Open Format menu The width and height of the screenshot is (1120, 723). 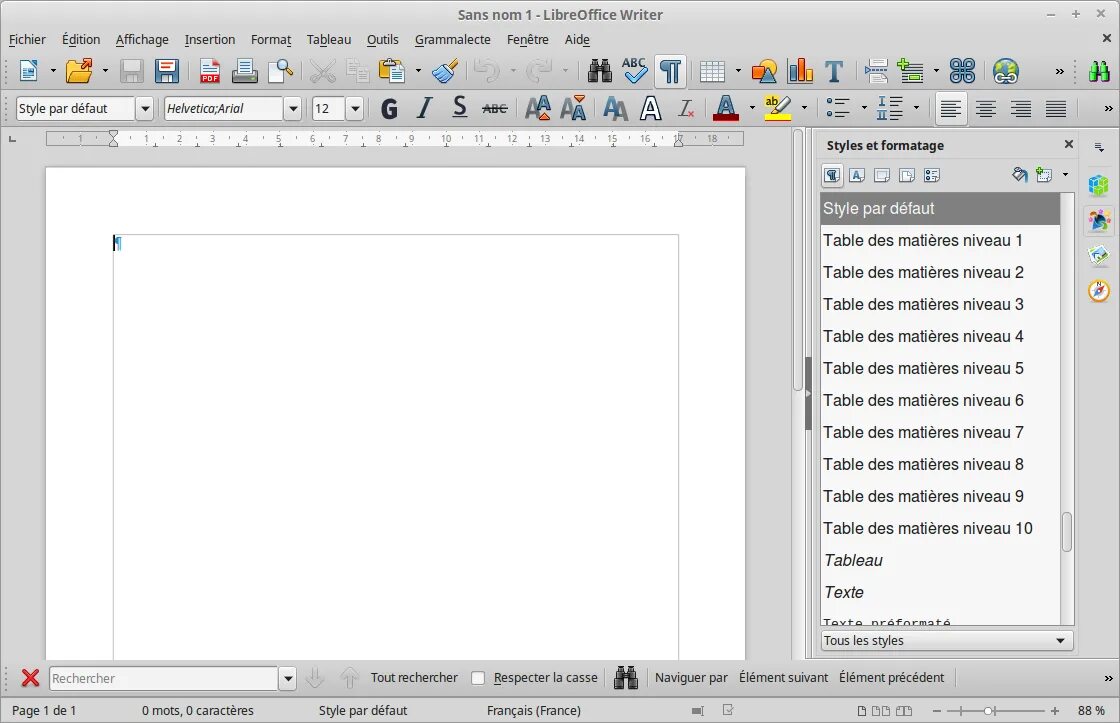271,39
